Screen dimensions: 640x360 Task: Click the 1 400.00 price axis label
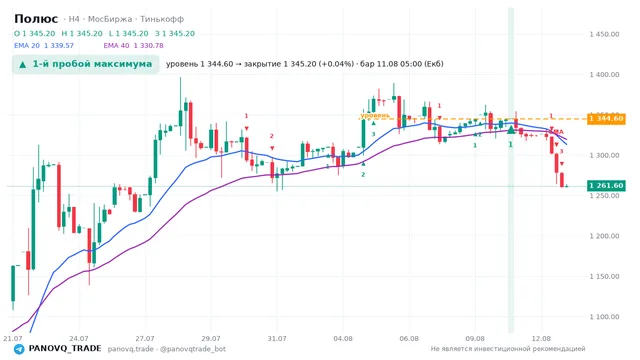point(604,75)
